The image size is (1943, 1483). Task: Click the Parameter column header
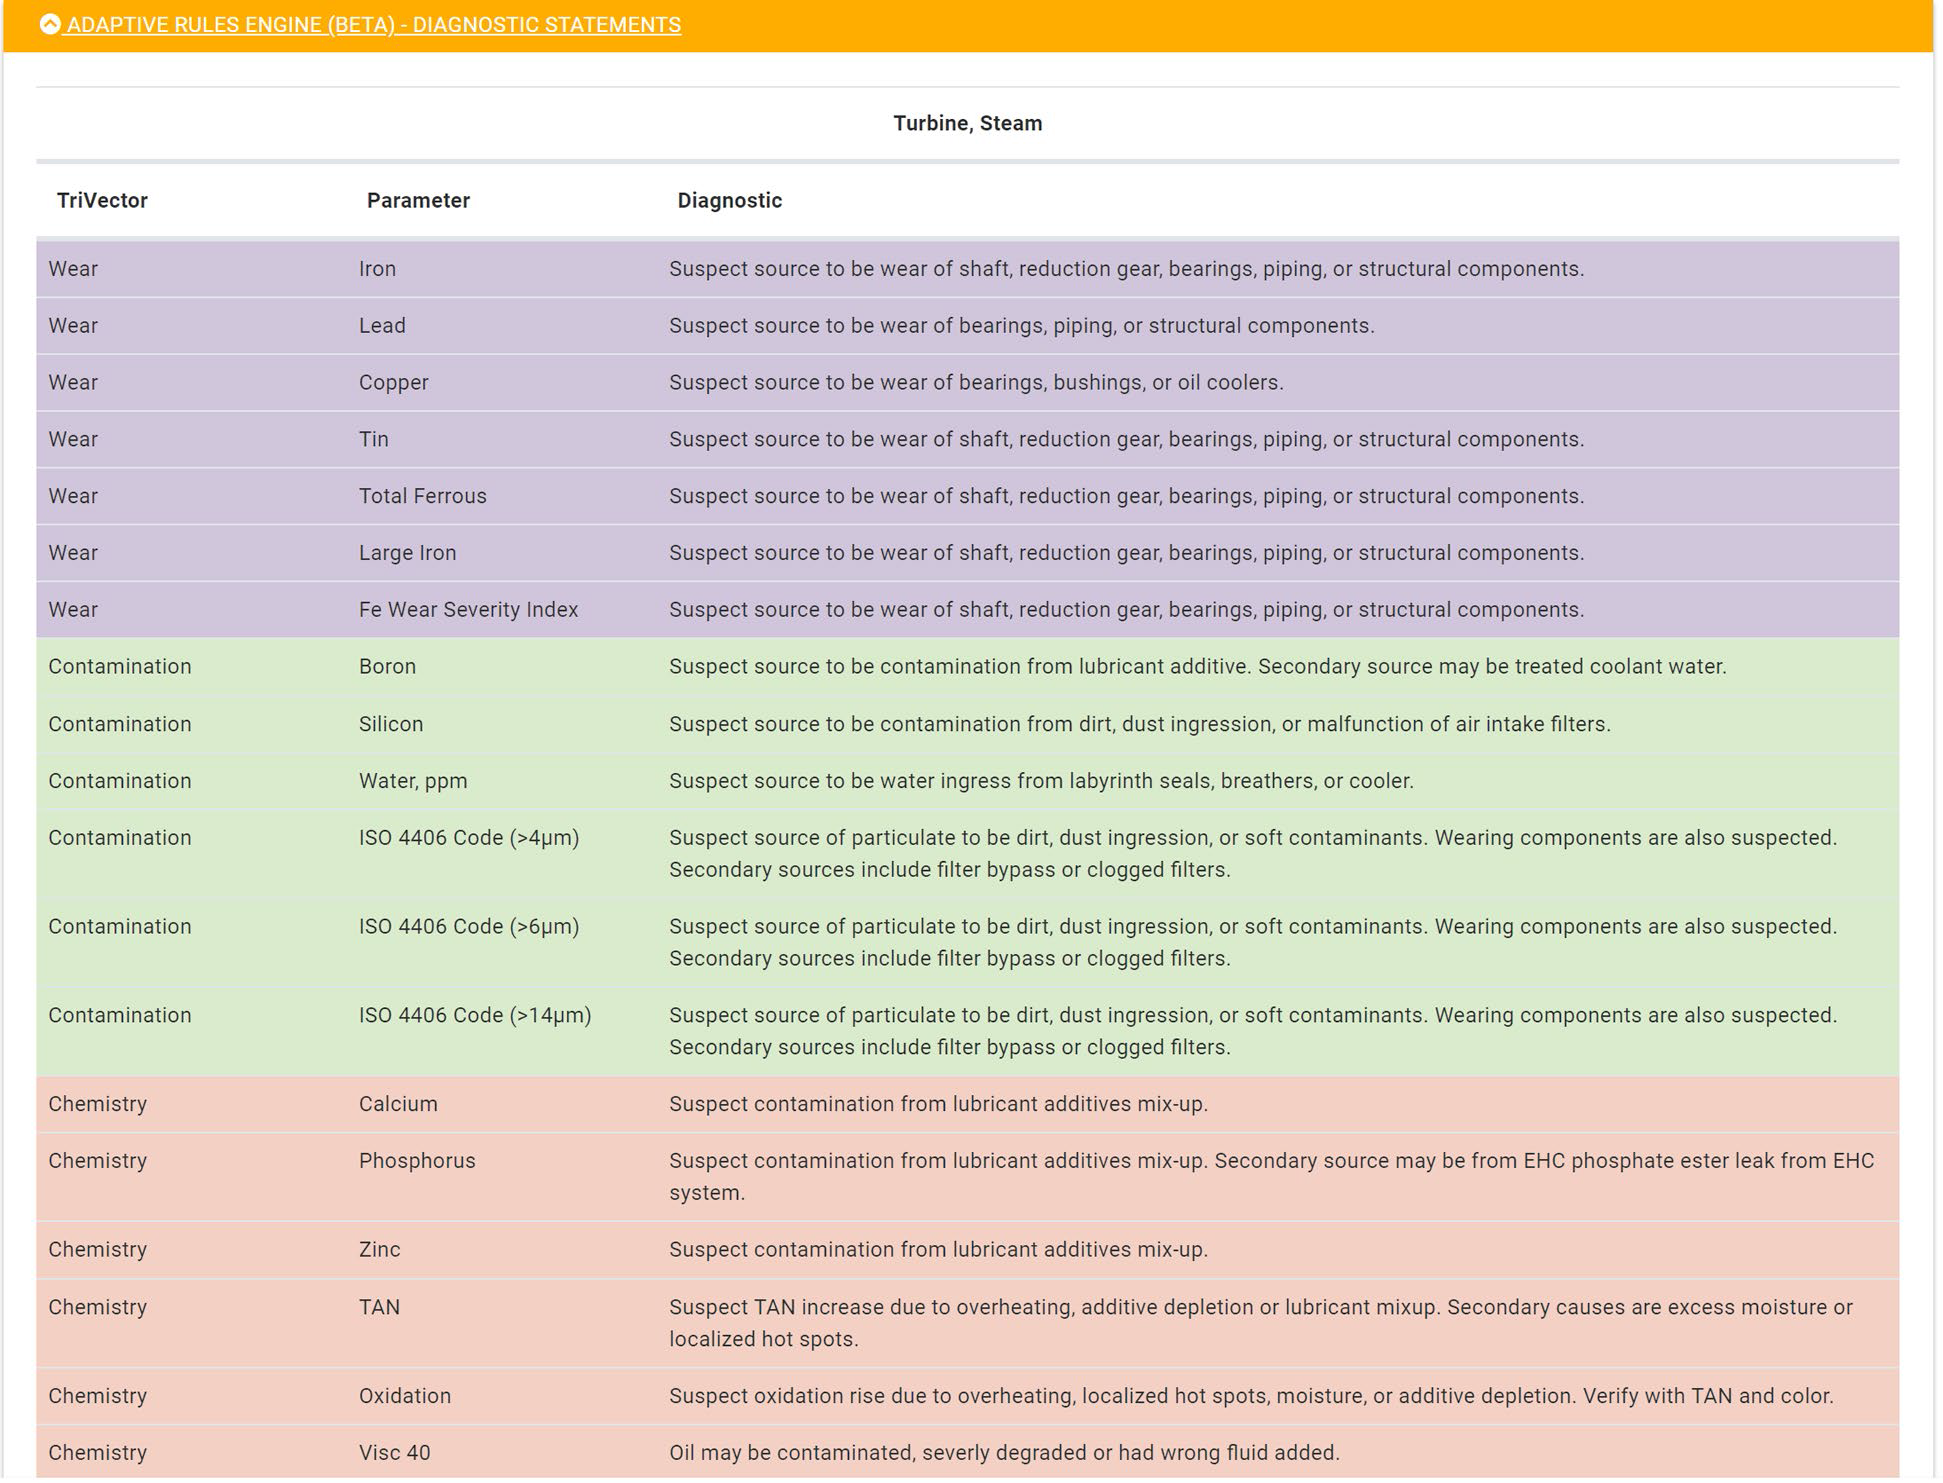(x=418, y=200)
